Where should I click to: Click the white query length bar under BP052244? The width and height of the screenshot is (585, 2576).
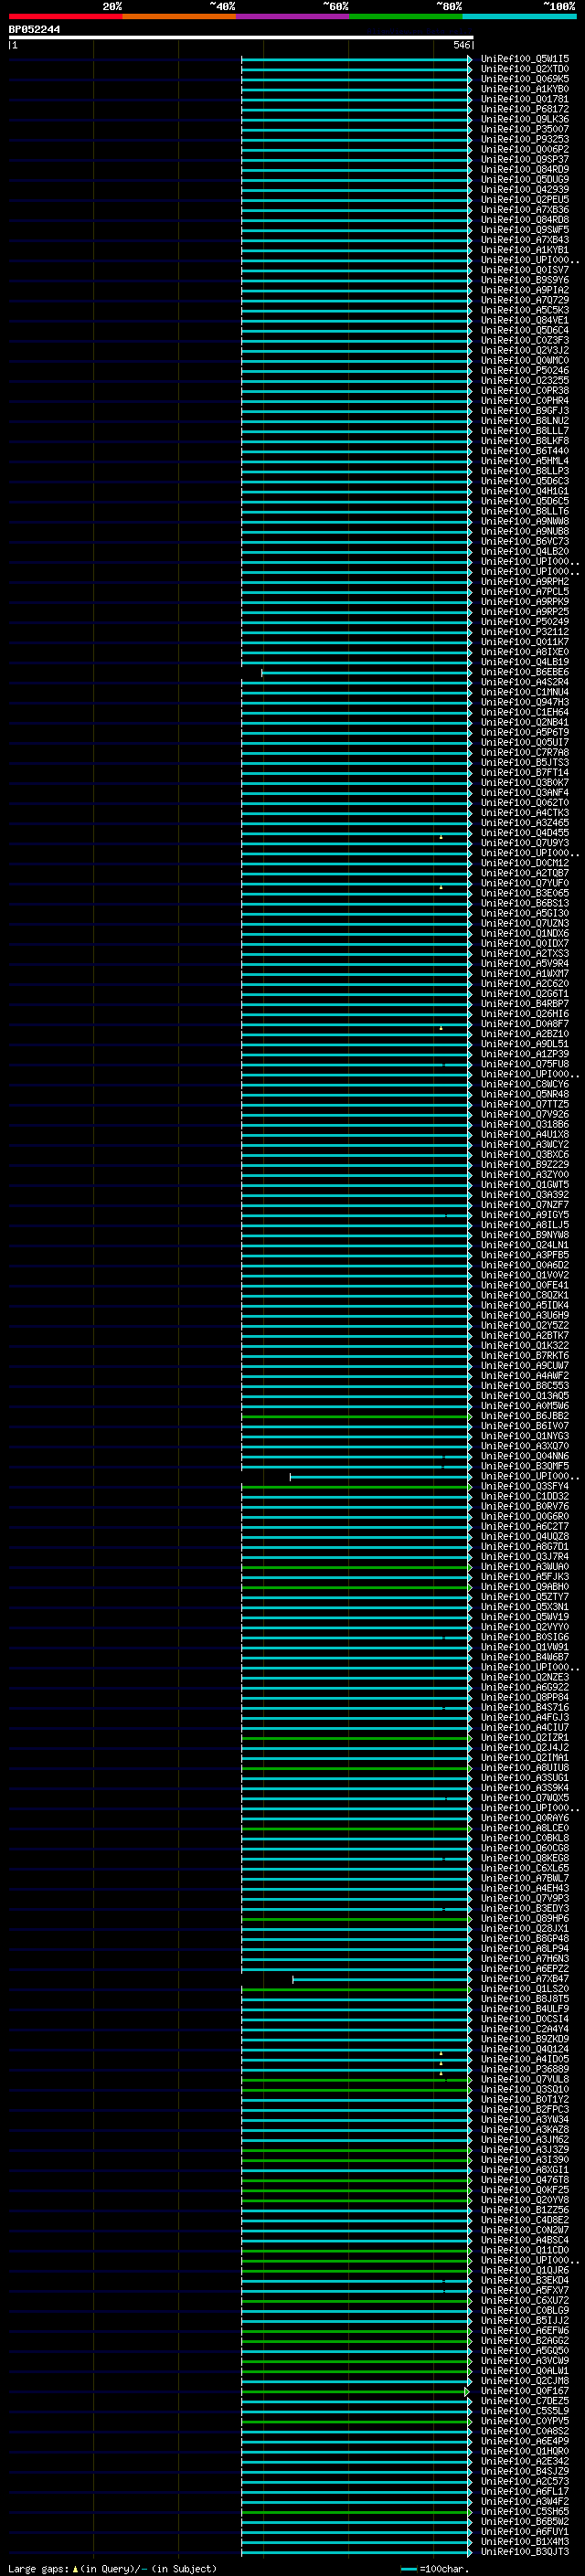(241, 37)
